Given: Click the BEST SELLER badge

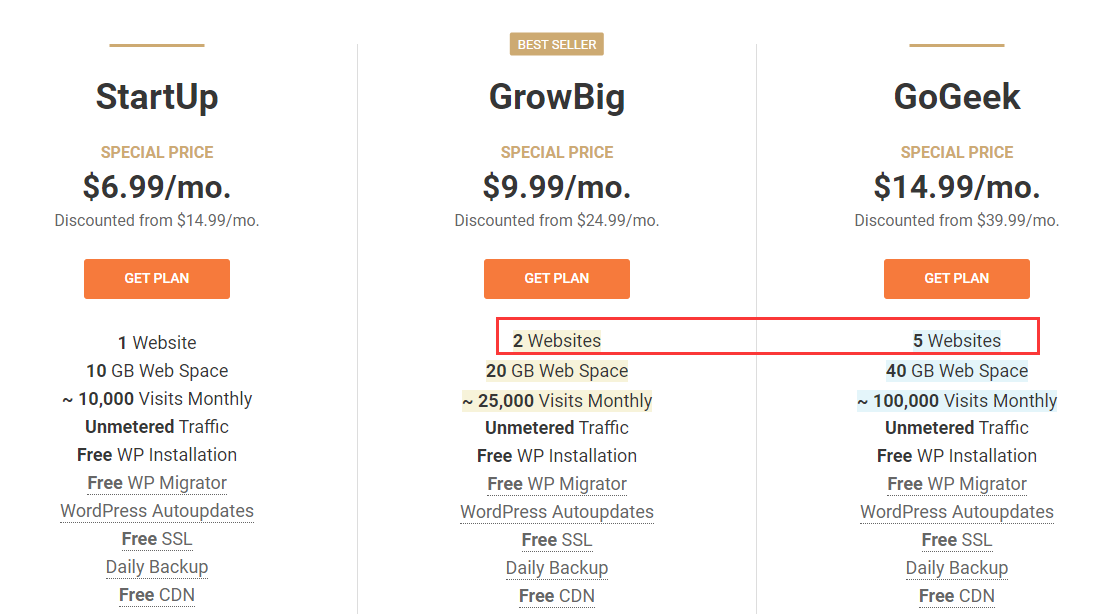Looking at the screenshot, I should click(557, 45).
